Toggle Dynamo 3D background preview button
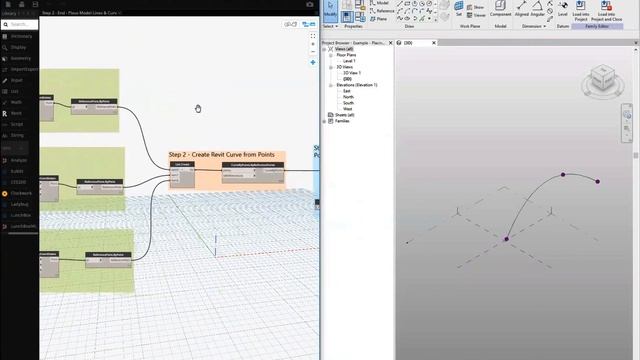 [x=291, y=24]
